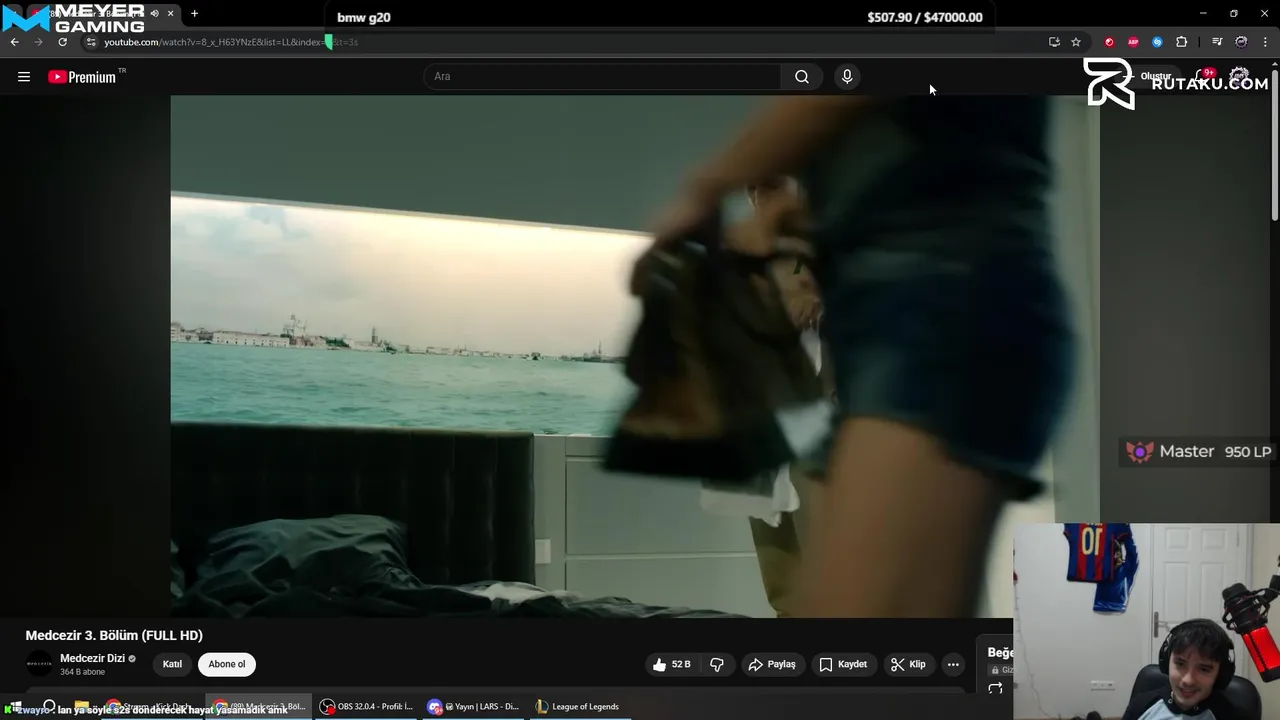1280x720 pixels.
Task: Open the media controls icon in toolbar
Action: coord(1217,42)
